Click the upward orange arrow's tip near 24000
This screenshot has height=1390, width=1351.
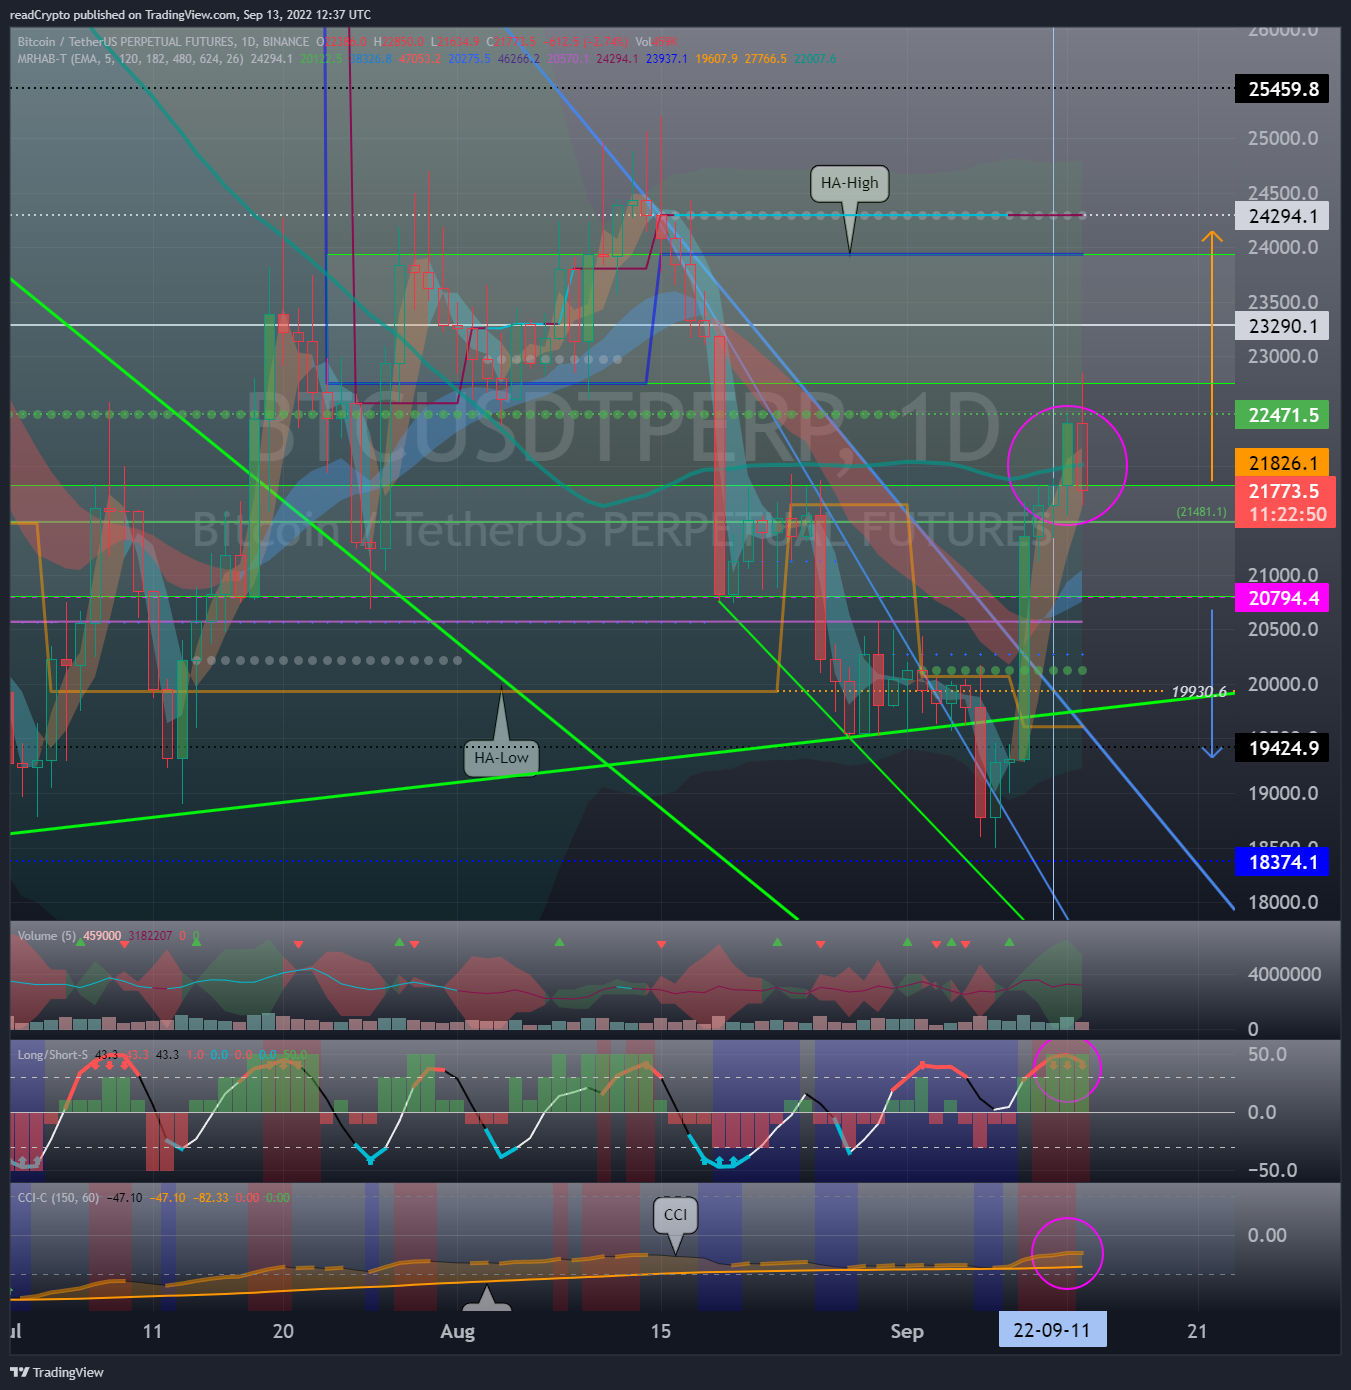point(1212,234)
